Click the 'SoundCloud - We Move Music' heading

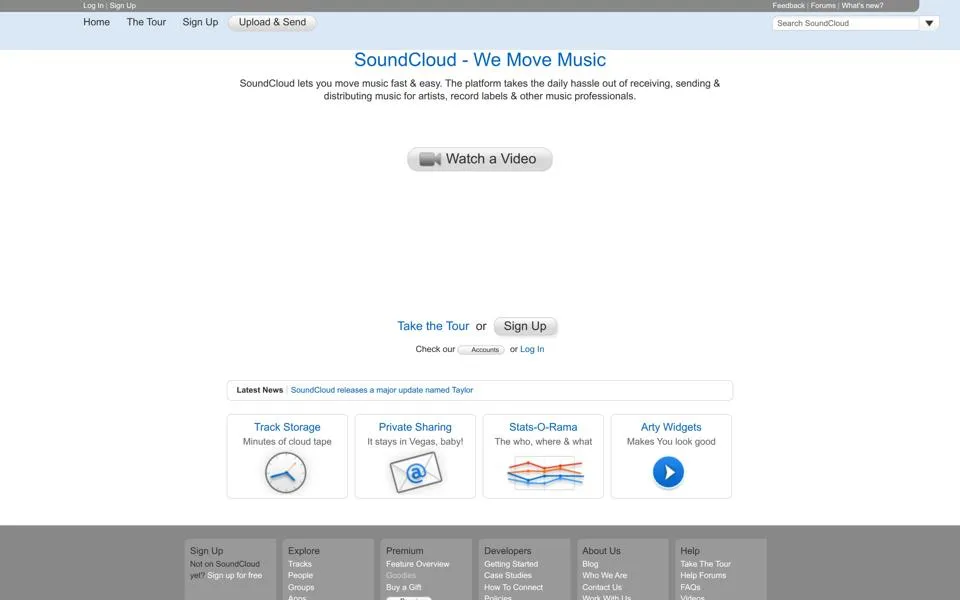[480, 60]
